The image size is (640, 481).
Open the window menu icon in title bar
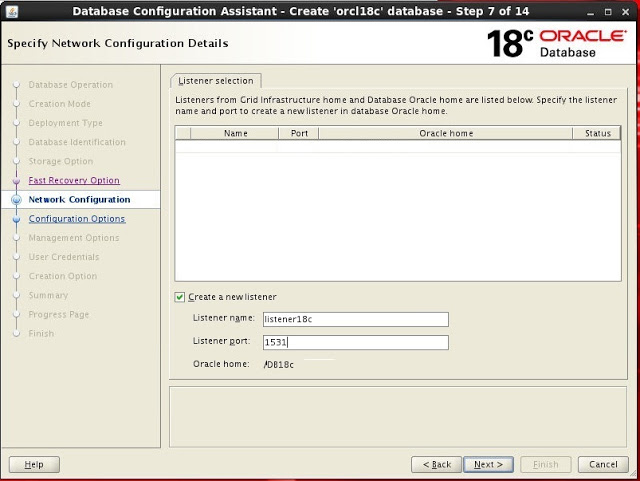[11, 11]
